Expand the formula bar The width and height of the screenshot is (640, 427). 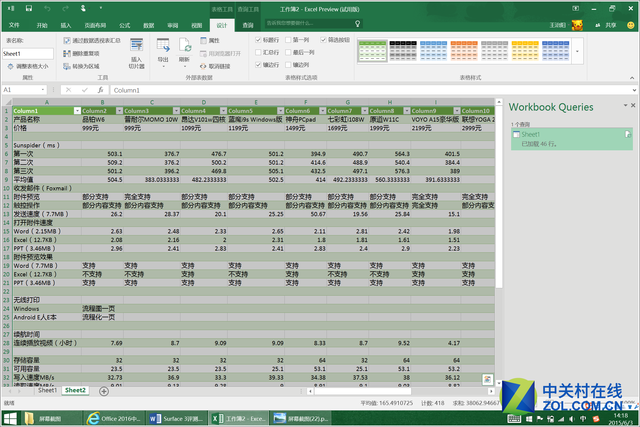(634, 90)
